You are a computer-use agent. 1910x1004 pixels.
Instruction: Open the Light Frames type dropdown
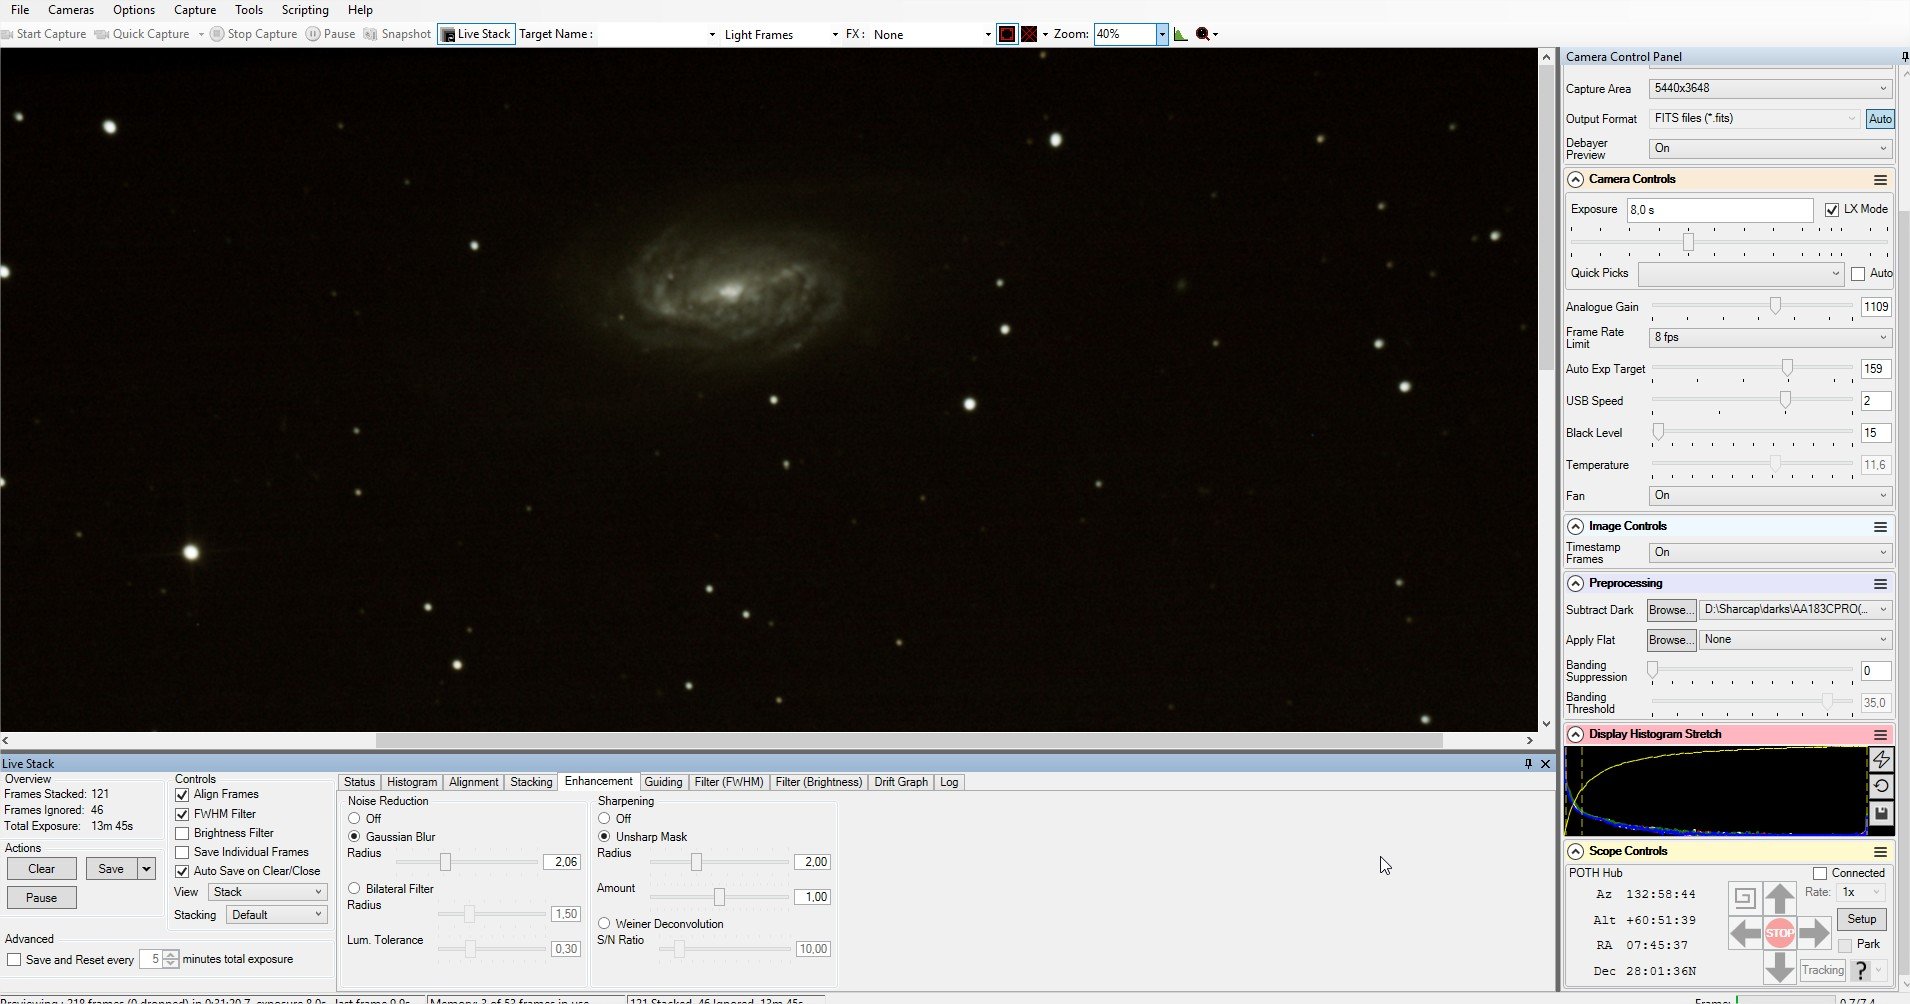pos(781,34)
